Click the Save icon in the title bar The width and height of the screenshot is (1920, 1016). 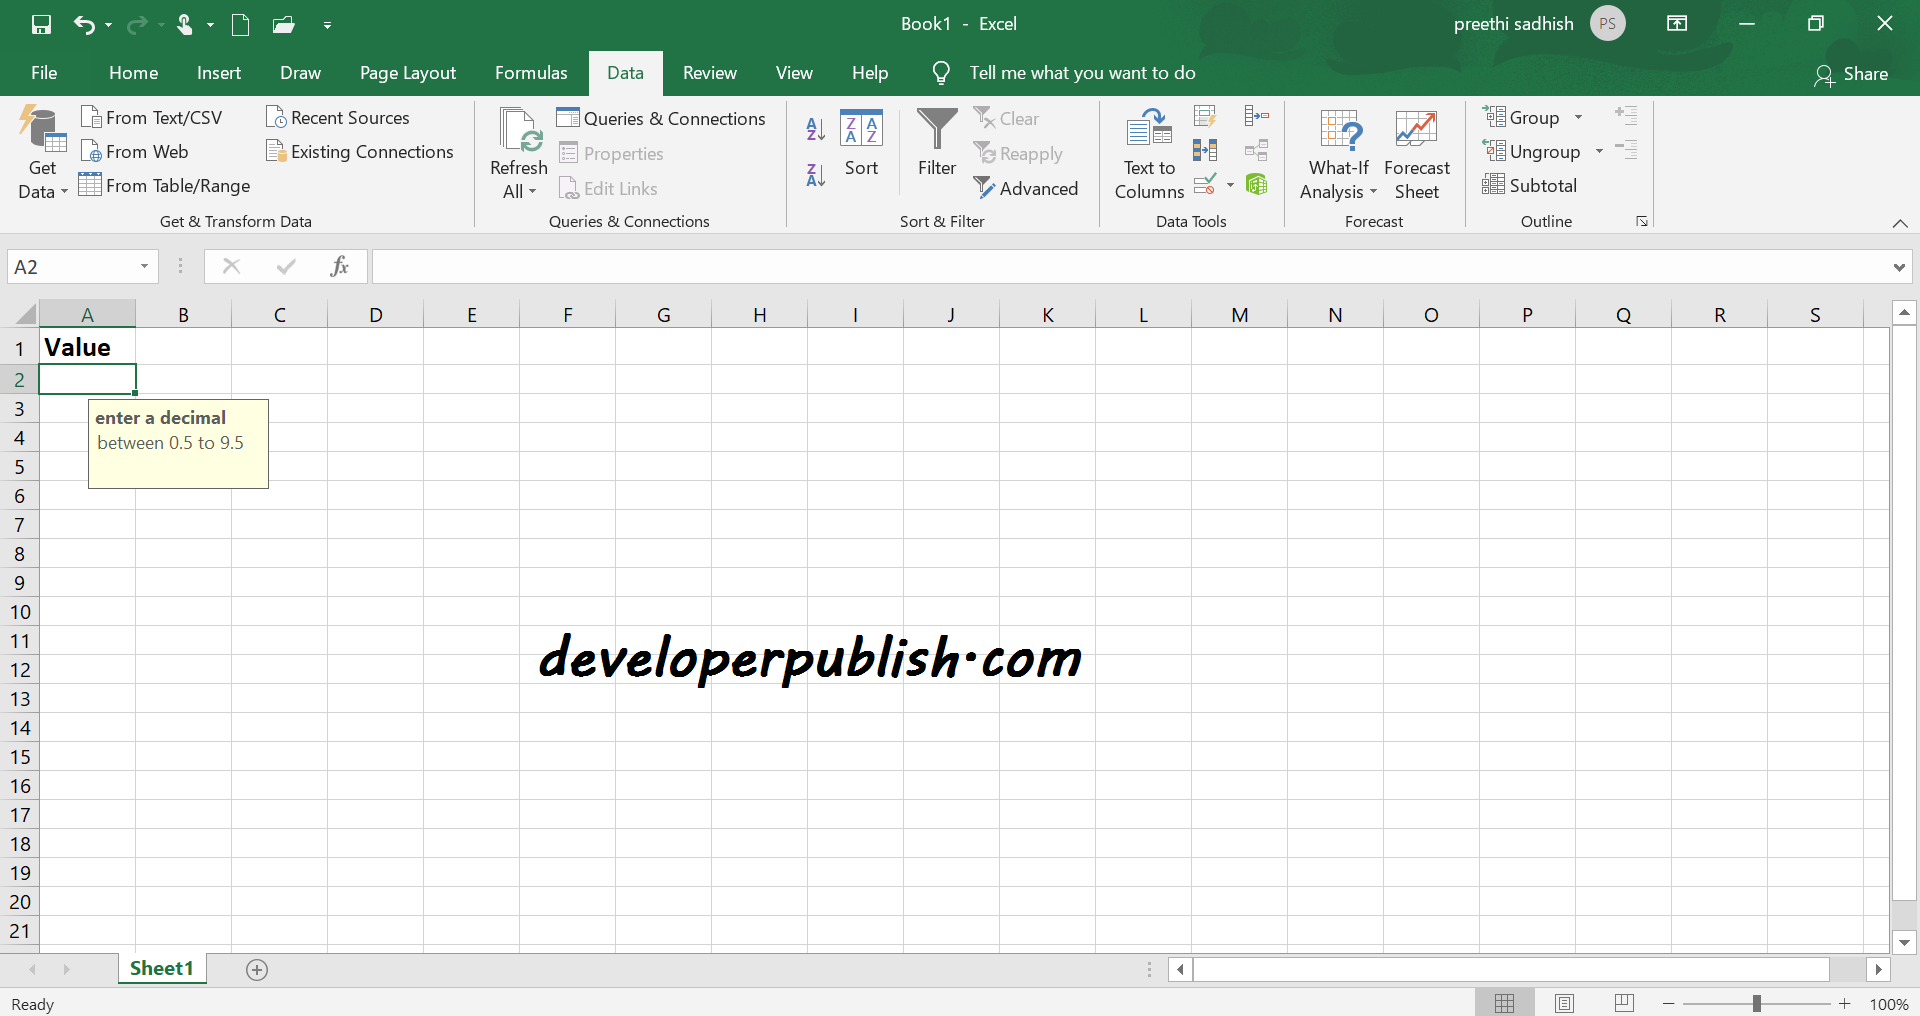[41, 24]
